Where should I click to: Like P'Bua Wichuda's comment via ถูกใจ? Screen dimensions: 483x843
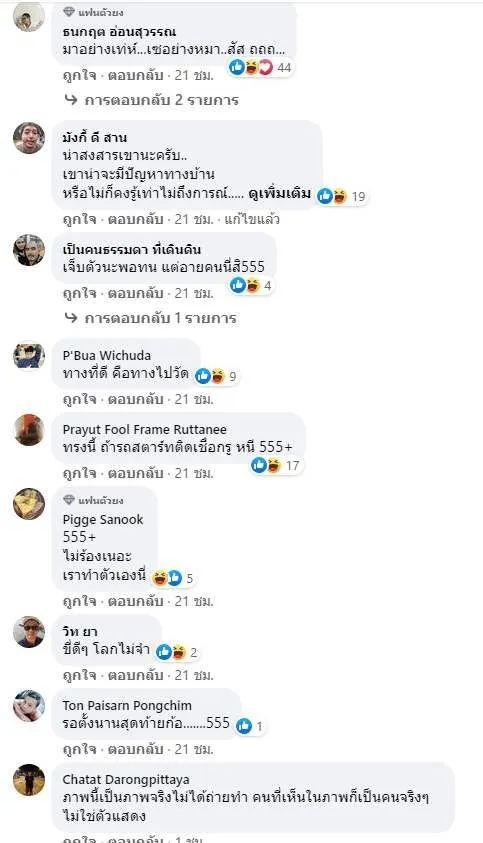click(80, 399)
